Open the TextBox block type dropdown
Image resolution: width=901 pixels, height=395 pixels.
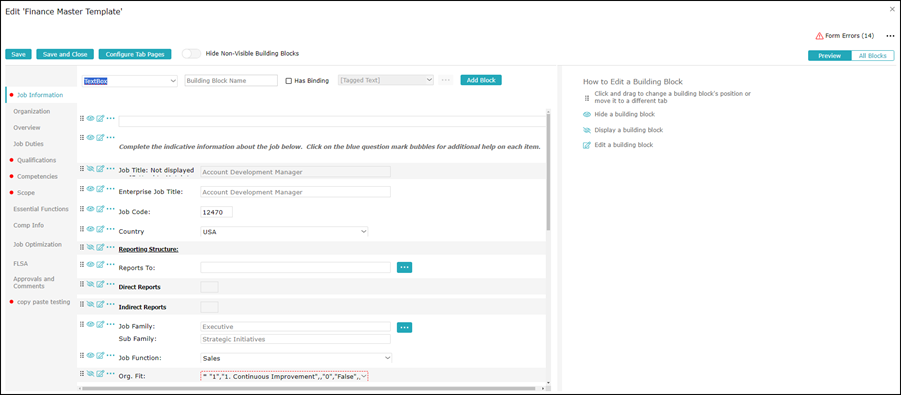pyautogui.click(x=130, y=81)
